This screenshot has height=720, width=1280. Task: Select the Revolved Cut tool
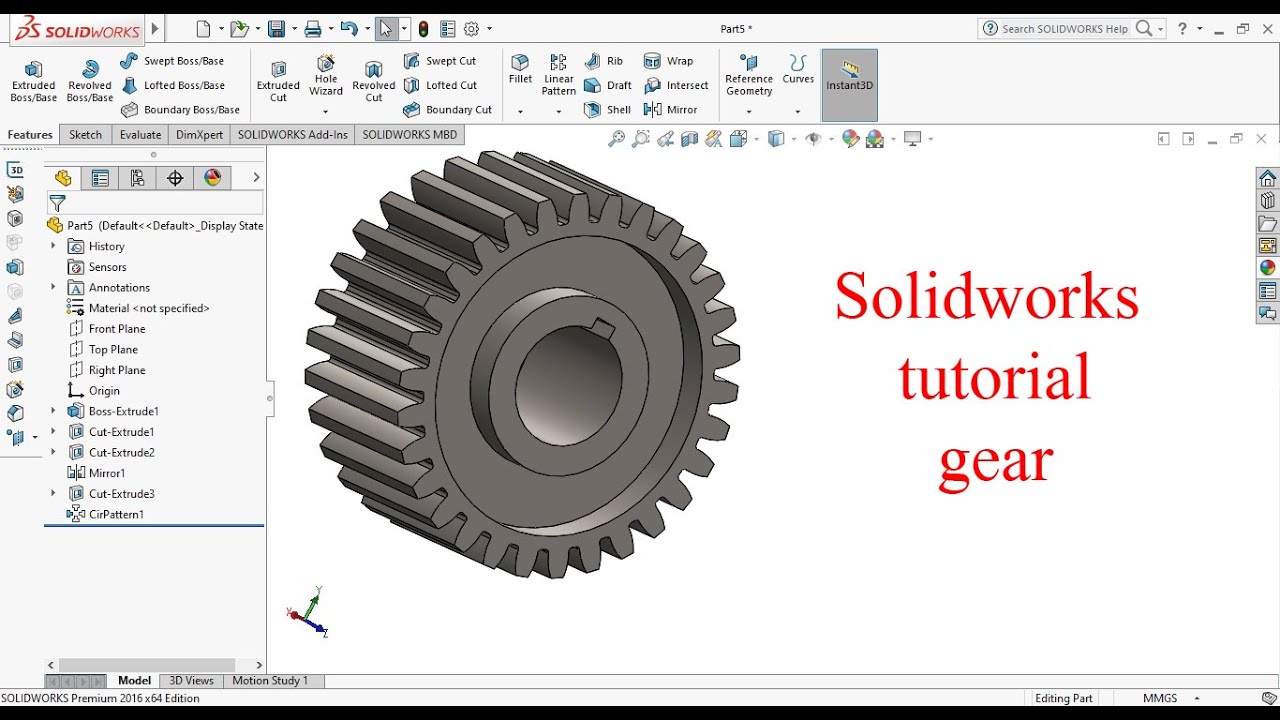374,80
